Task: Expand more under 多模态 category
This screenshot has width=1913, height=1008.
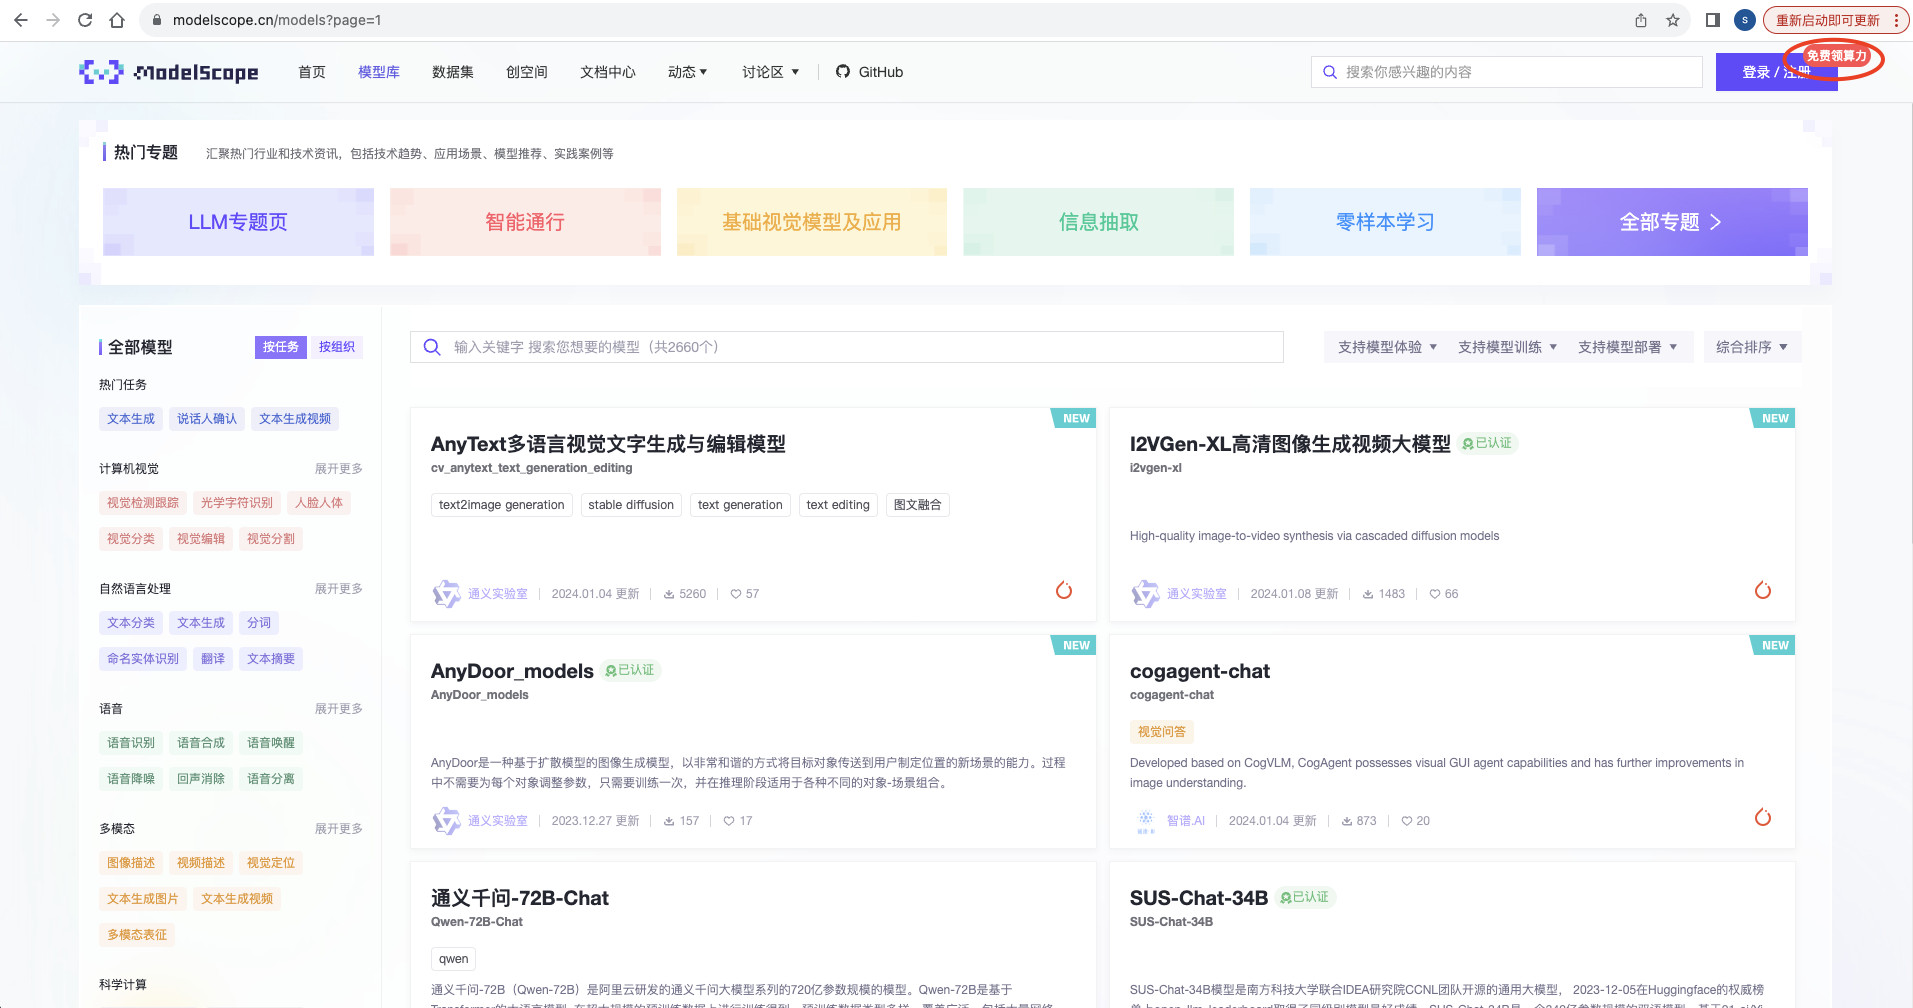Action: pyautogui.click(x=339, y=829)
